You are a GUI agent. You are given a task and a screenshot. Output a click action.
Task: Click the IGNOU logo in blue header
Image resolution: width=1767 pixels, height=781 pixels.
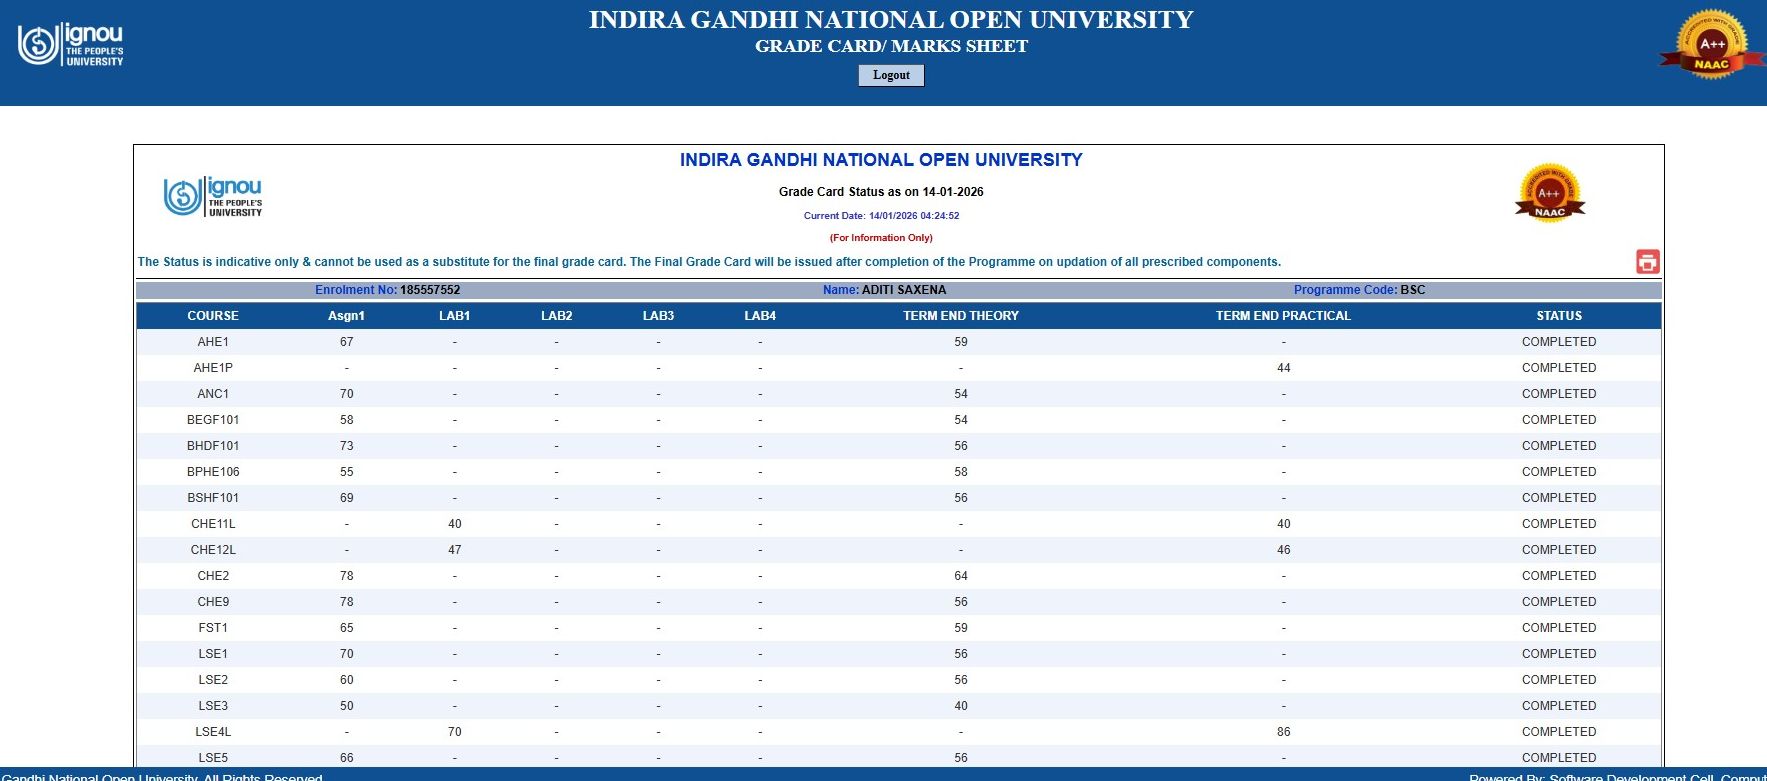[71, 45]
